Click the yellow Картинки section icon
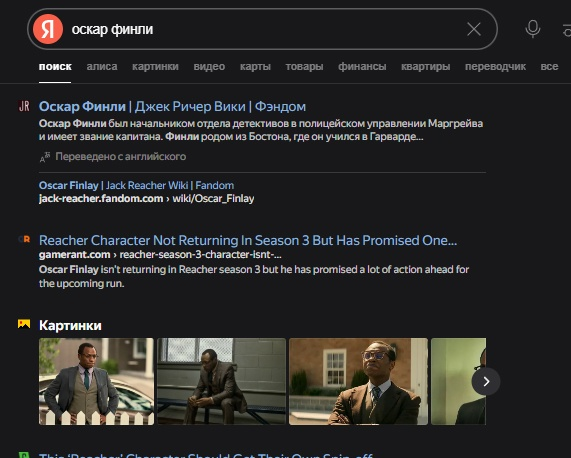This screenshot has height=458, width=571. (x=24, y=324)
